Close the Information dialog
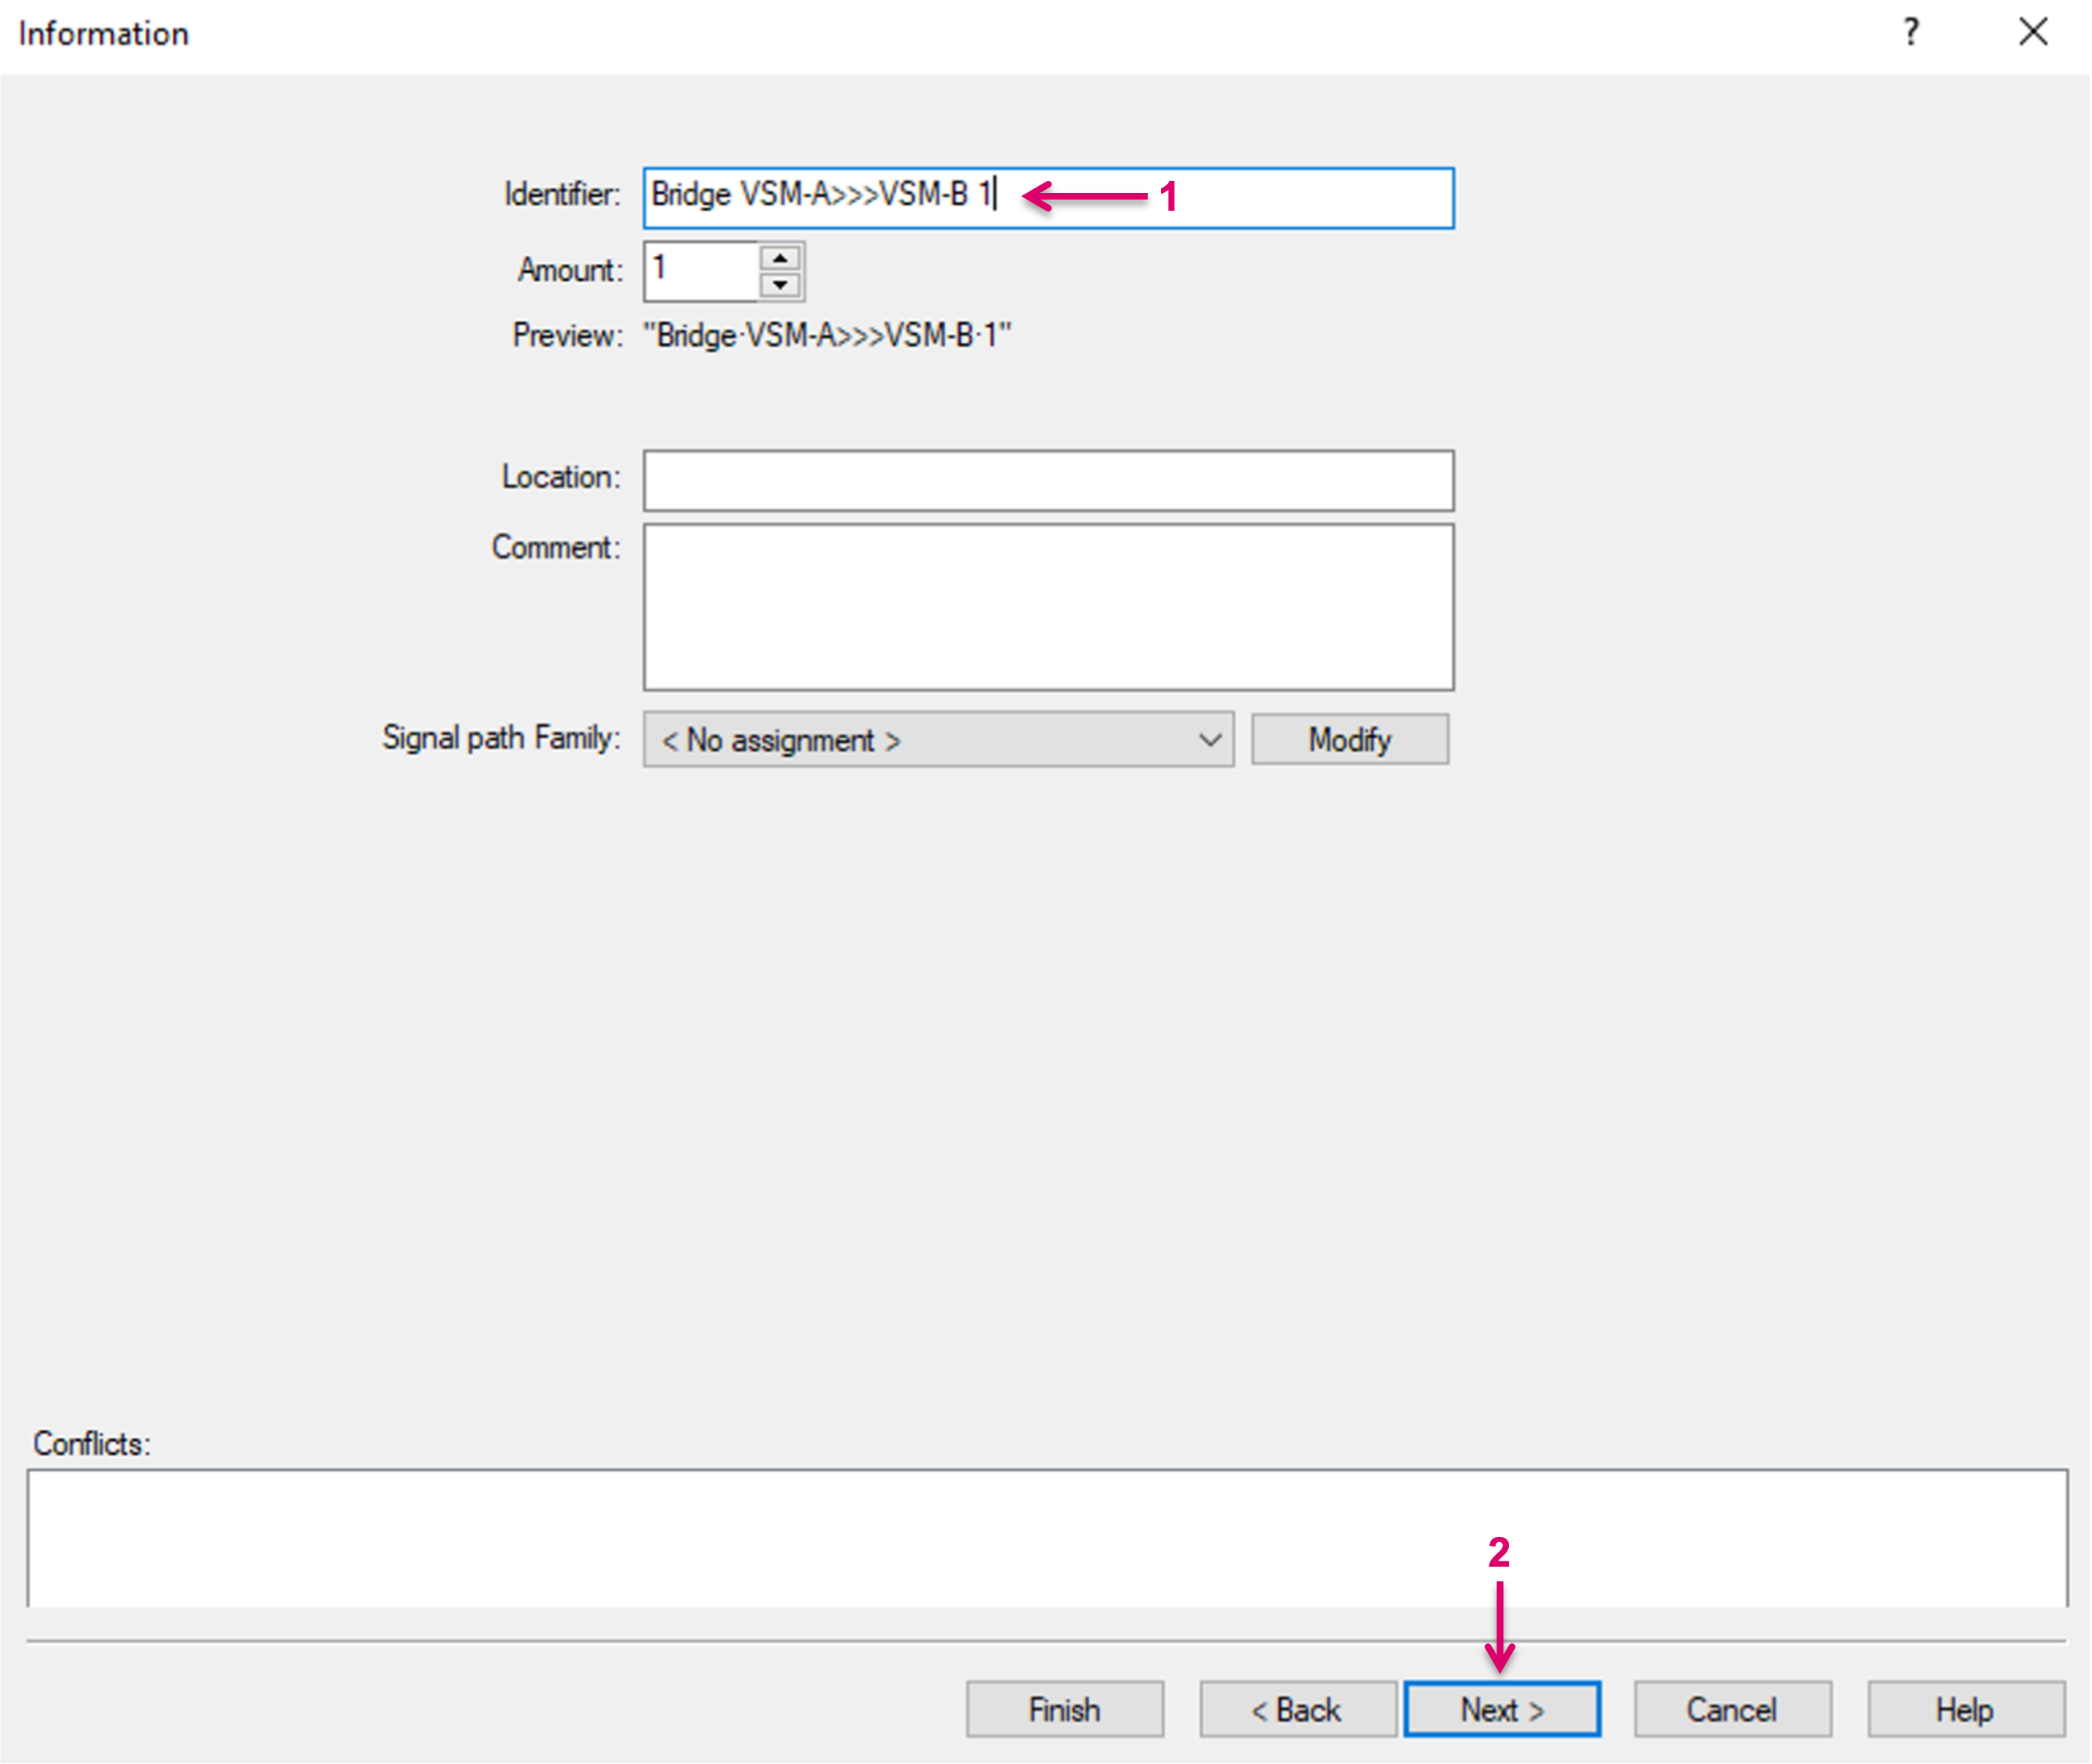This screenshot has height=1764, width=2092. point(2032,33)
